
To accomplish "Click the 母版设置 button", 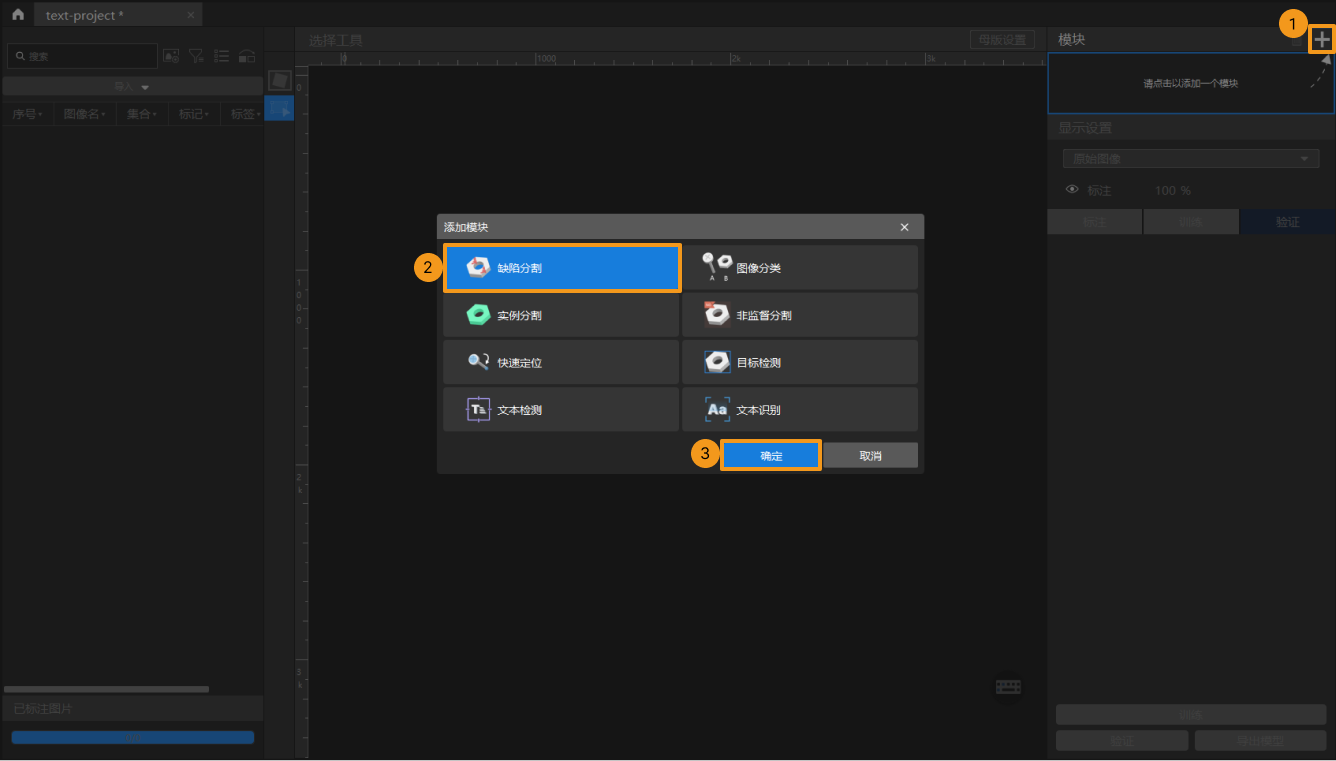I will pyautogui.click(x=1001, y=40).
